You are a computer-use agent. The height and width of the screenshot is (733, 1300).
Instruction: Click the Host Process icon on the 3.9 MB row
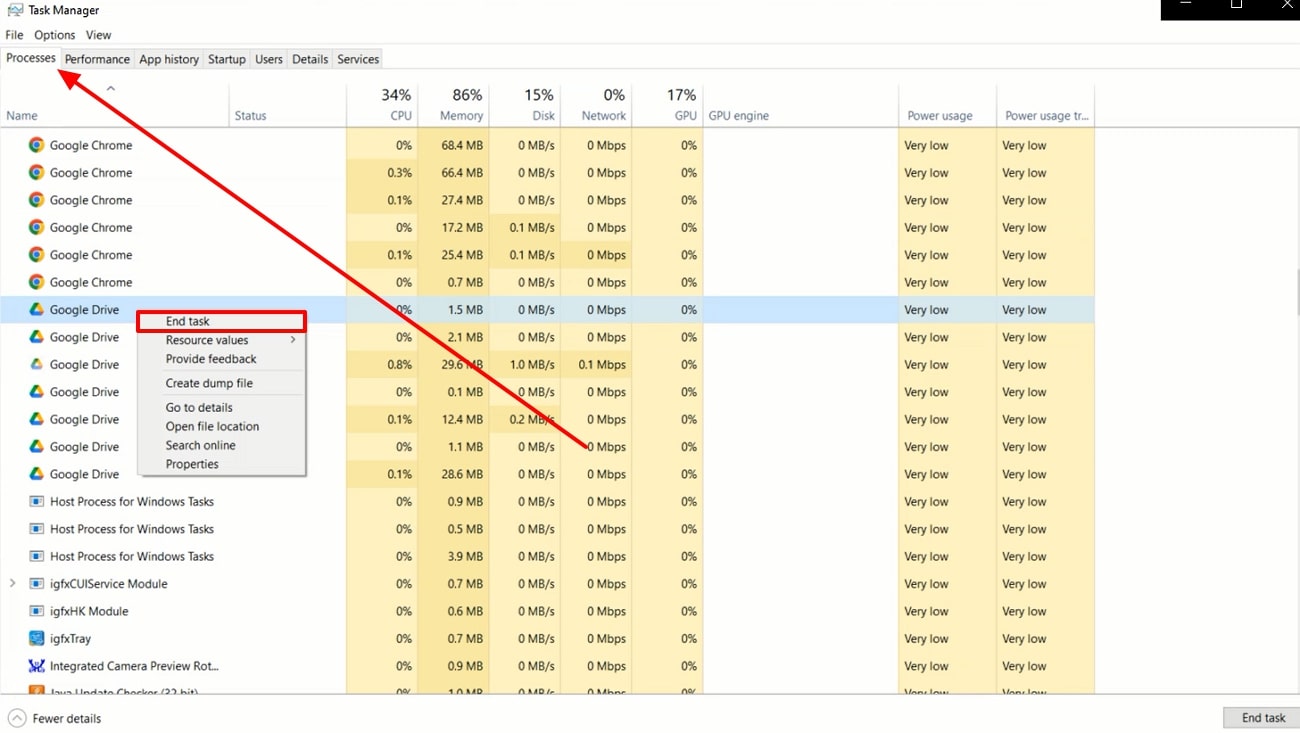[x=36, y=556]
